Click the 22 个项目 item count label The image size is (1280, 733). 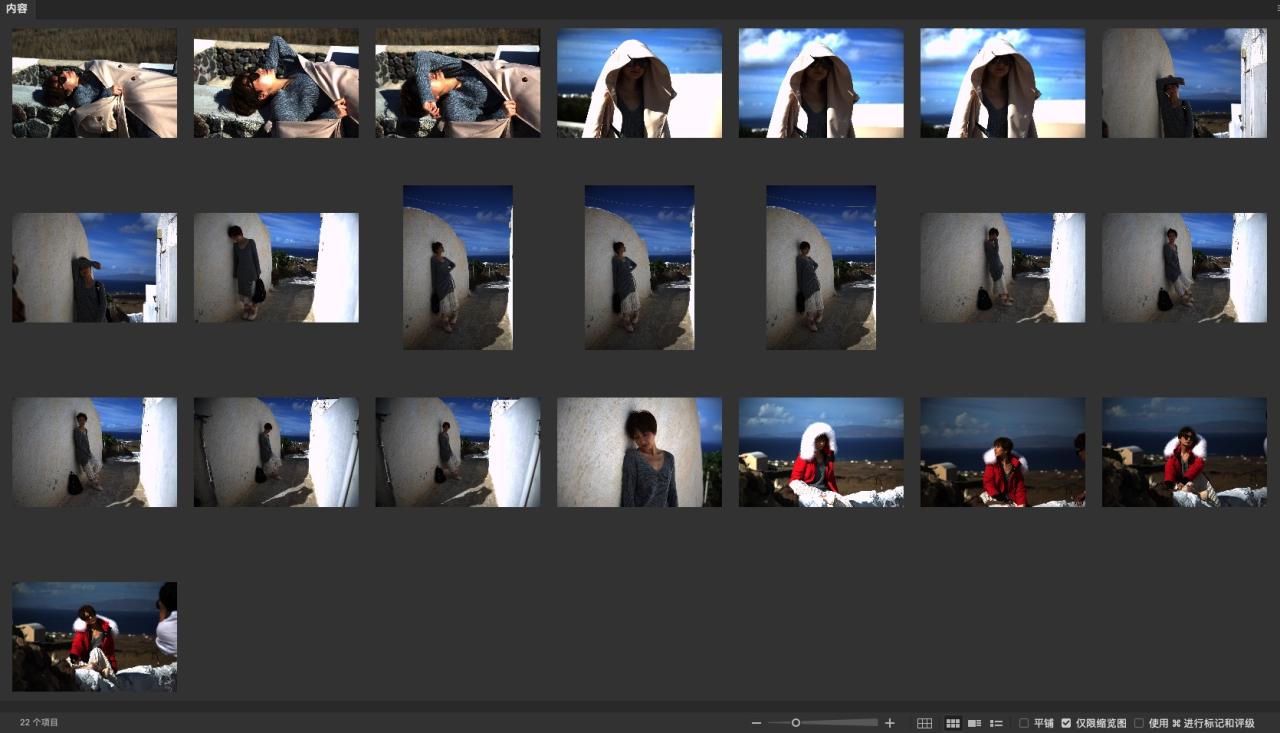pyautogui.click(x=39, y=722)
